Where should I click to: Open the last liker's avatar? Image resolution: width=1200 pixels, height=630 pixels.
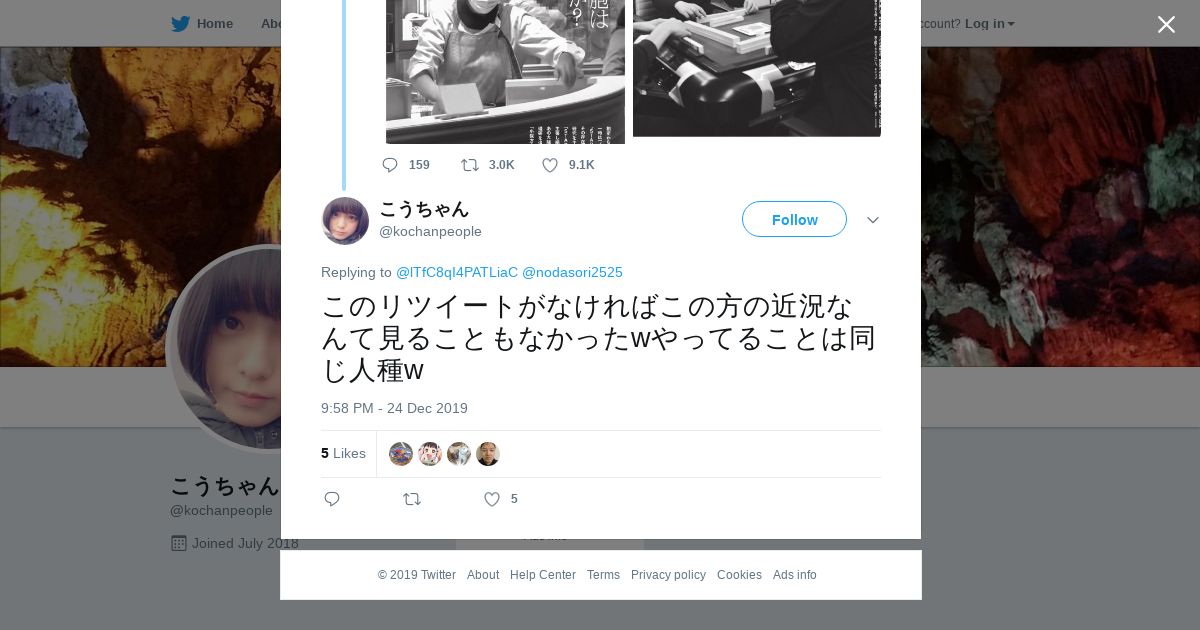click(x=488, y=454)
